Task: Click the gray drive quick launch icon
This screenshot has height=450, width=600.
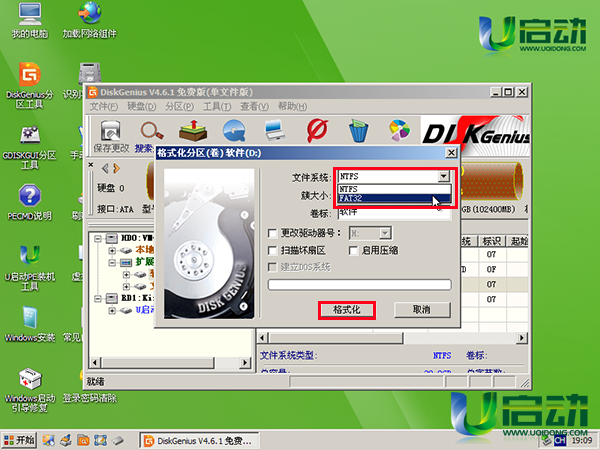Action: pos(118,440)
